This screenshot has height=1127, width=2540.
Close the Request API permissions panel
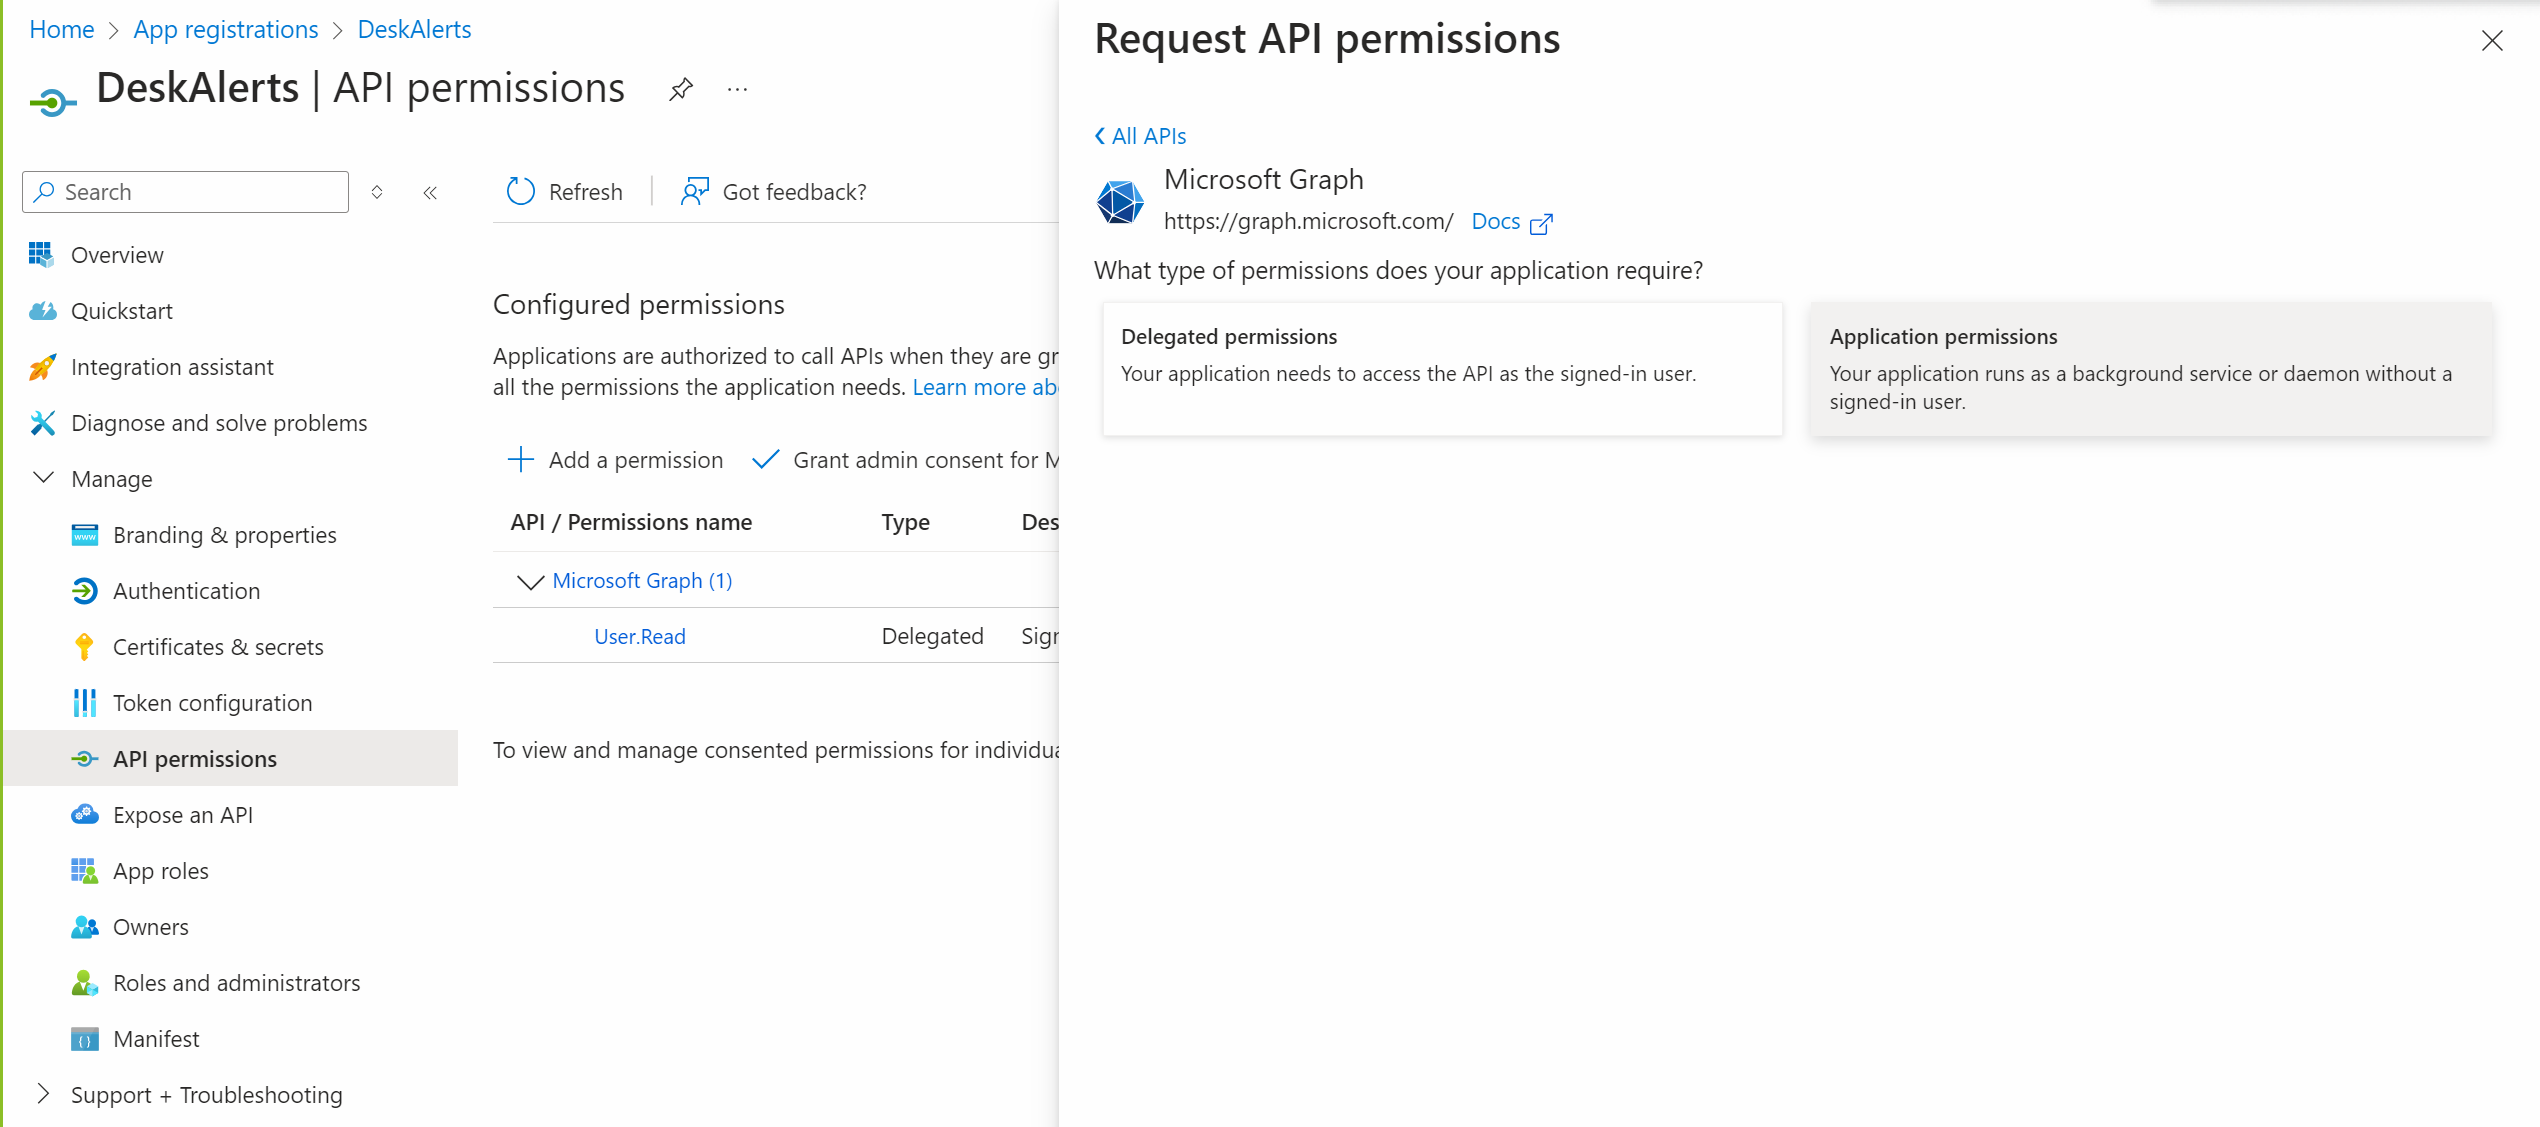(x=2492, y=41)
